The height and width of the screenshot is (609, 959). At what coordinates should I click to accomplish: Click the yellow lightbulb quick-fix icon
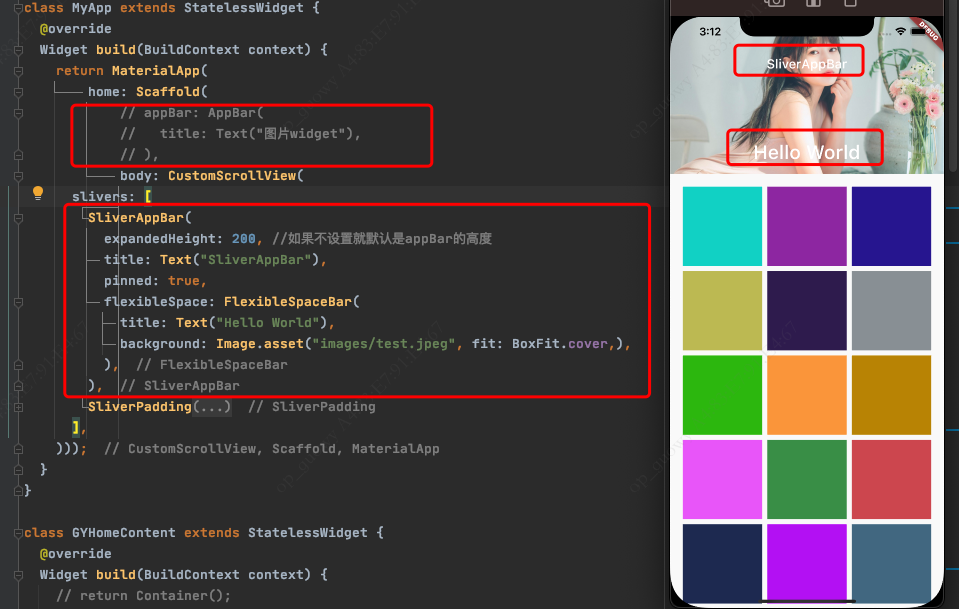(x=38, y=193)
